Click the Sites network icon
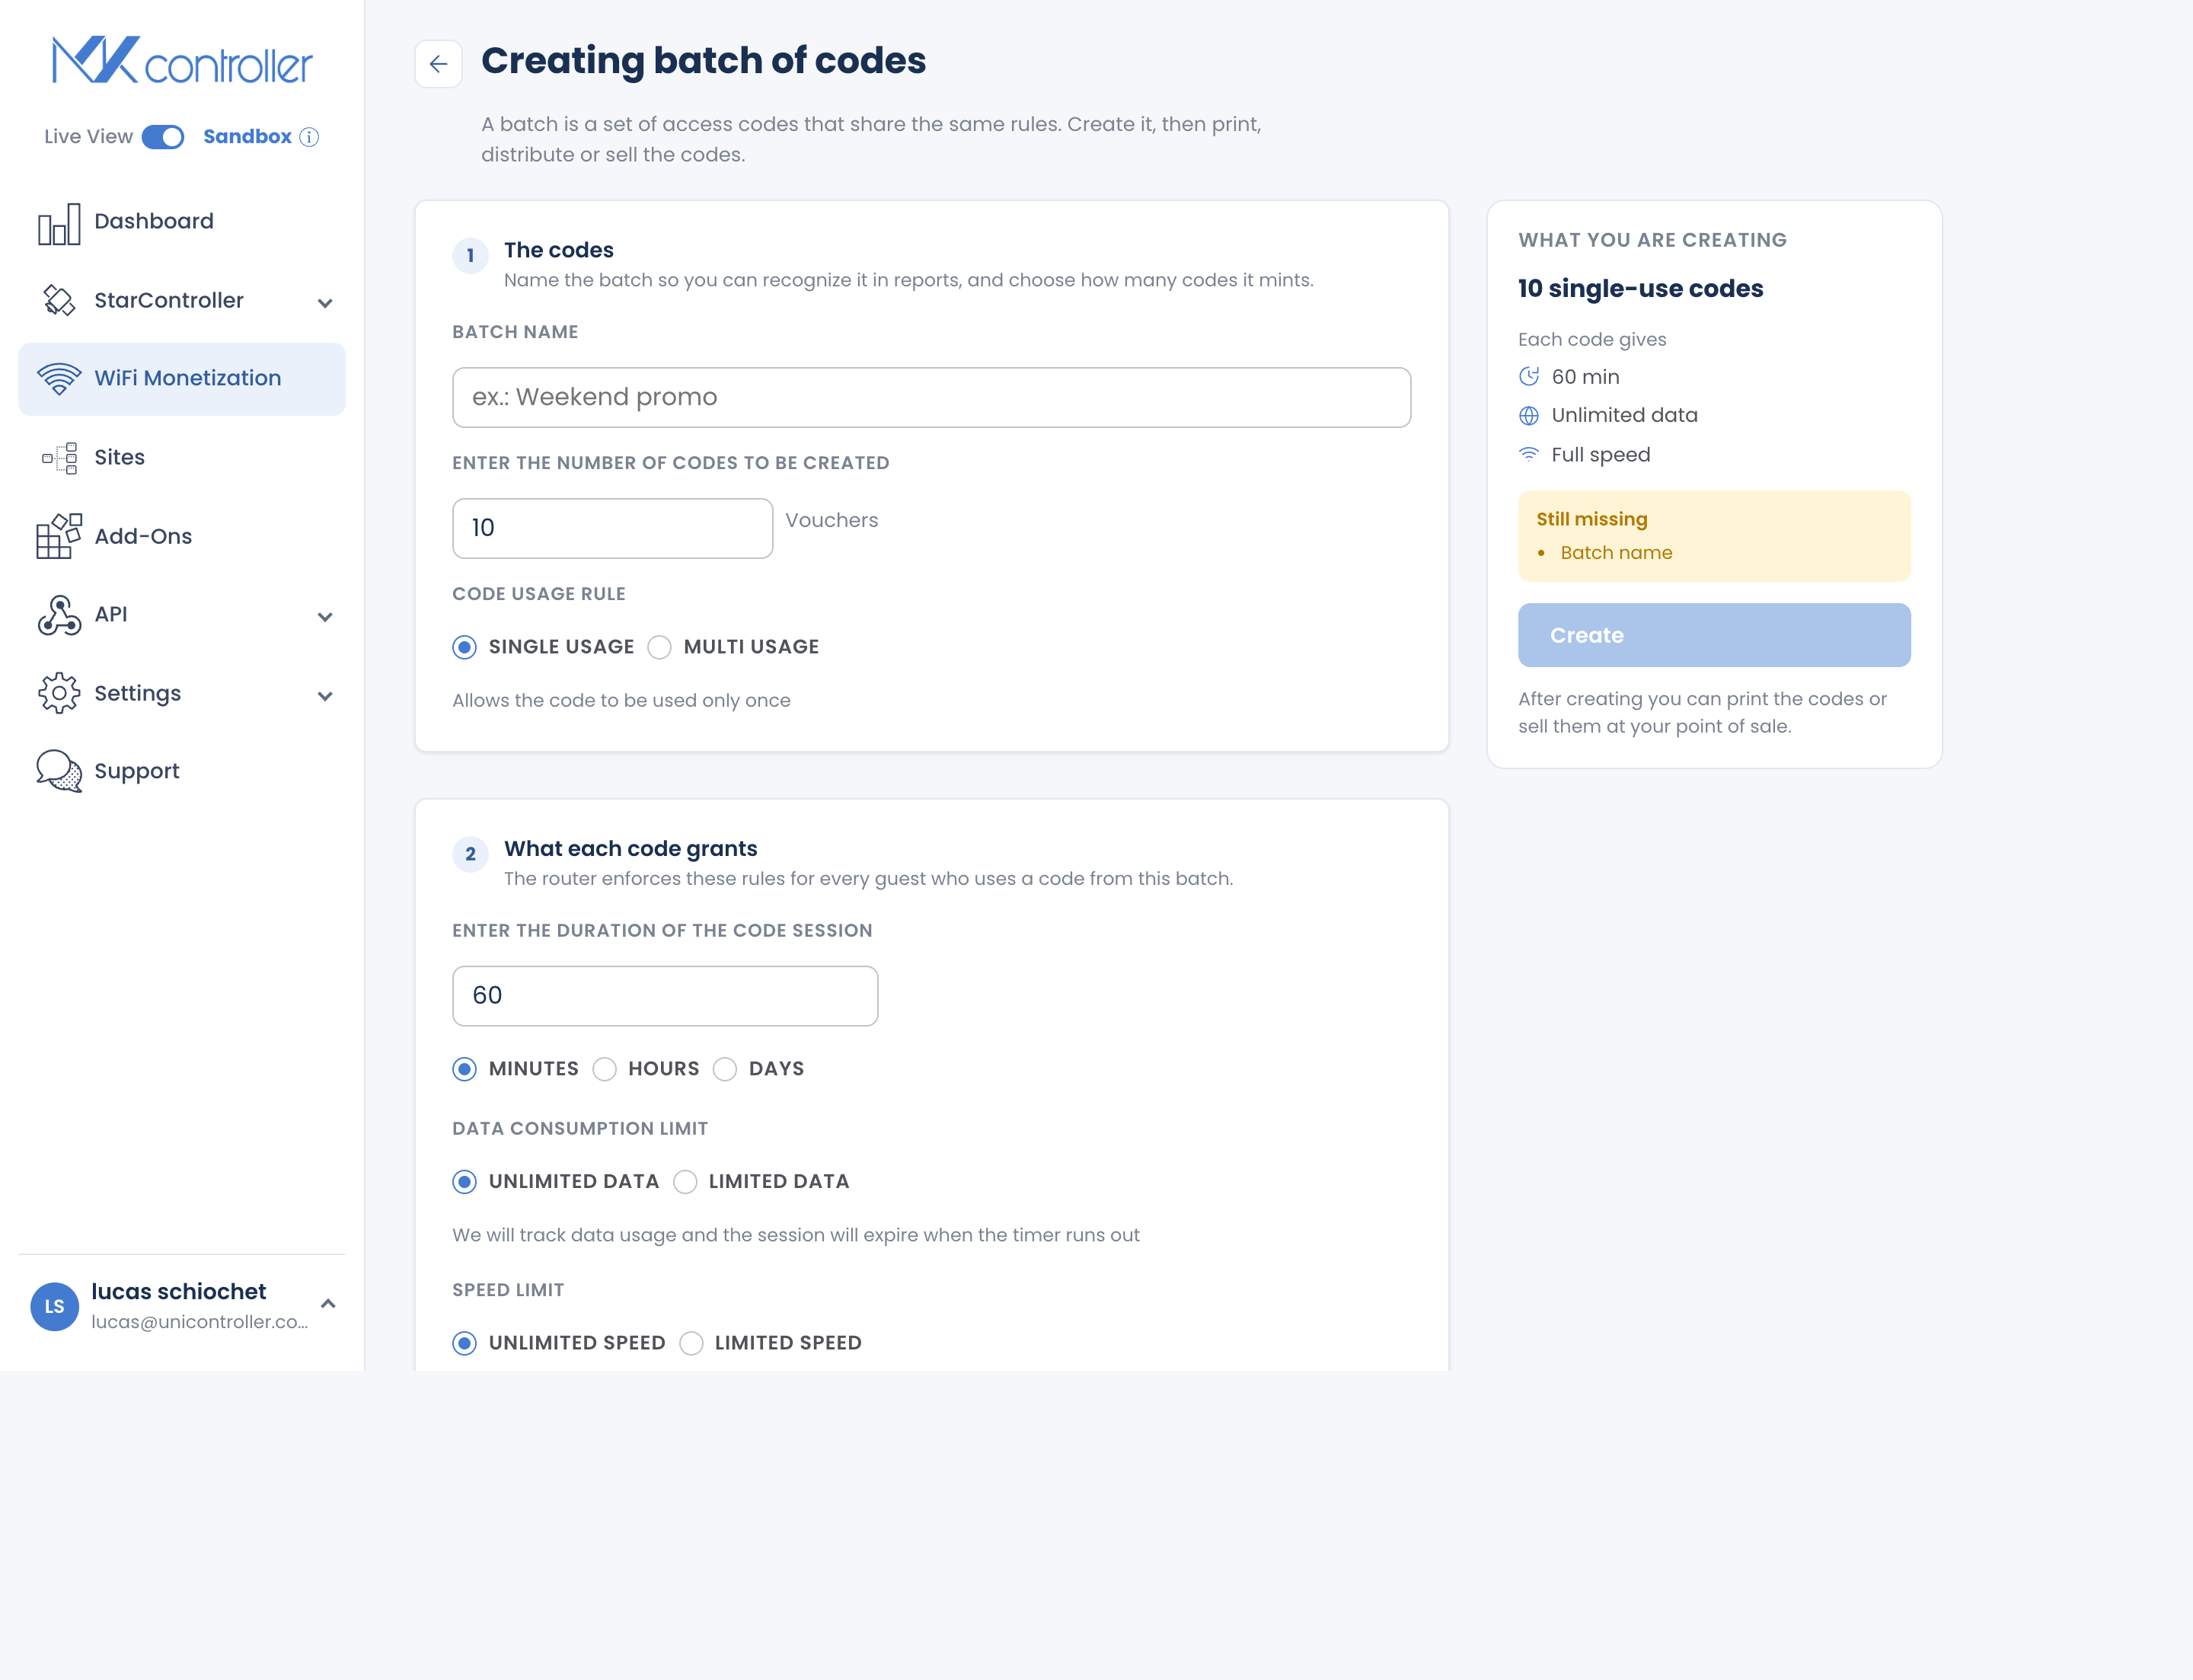This screenshot has width=2193, height=1680. pos(59,458)
